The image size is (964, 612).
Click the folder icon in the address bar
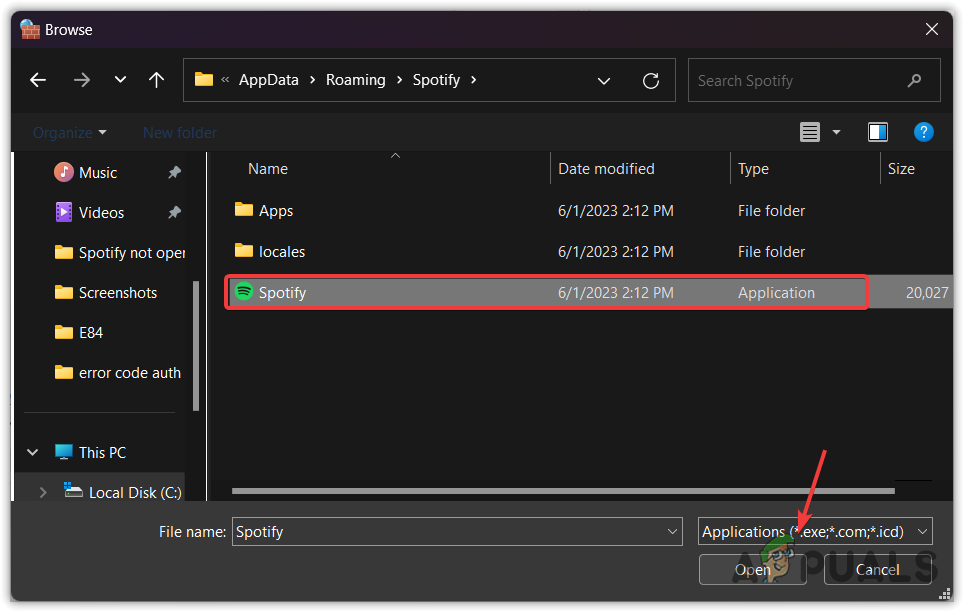point(203,79)
